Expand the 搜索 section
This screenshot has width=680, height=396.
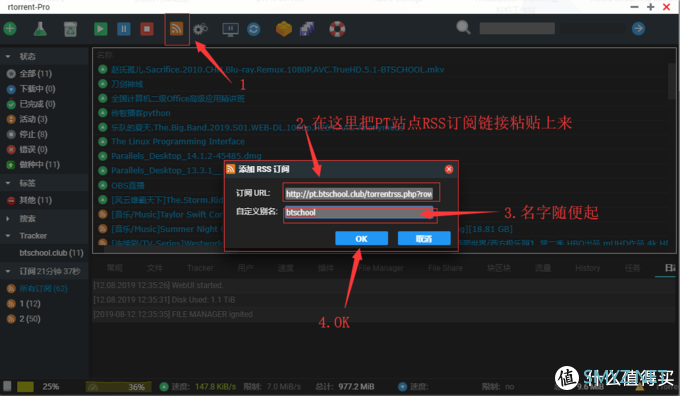[8, 219]
